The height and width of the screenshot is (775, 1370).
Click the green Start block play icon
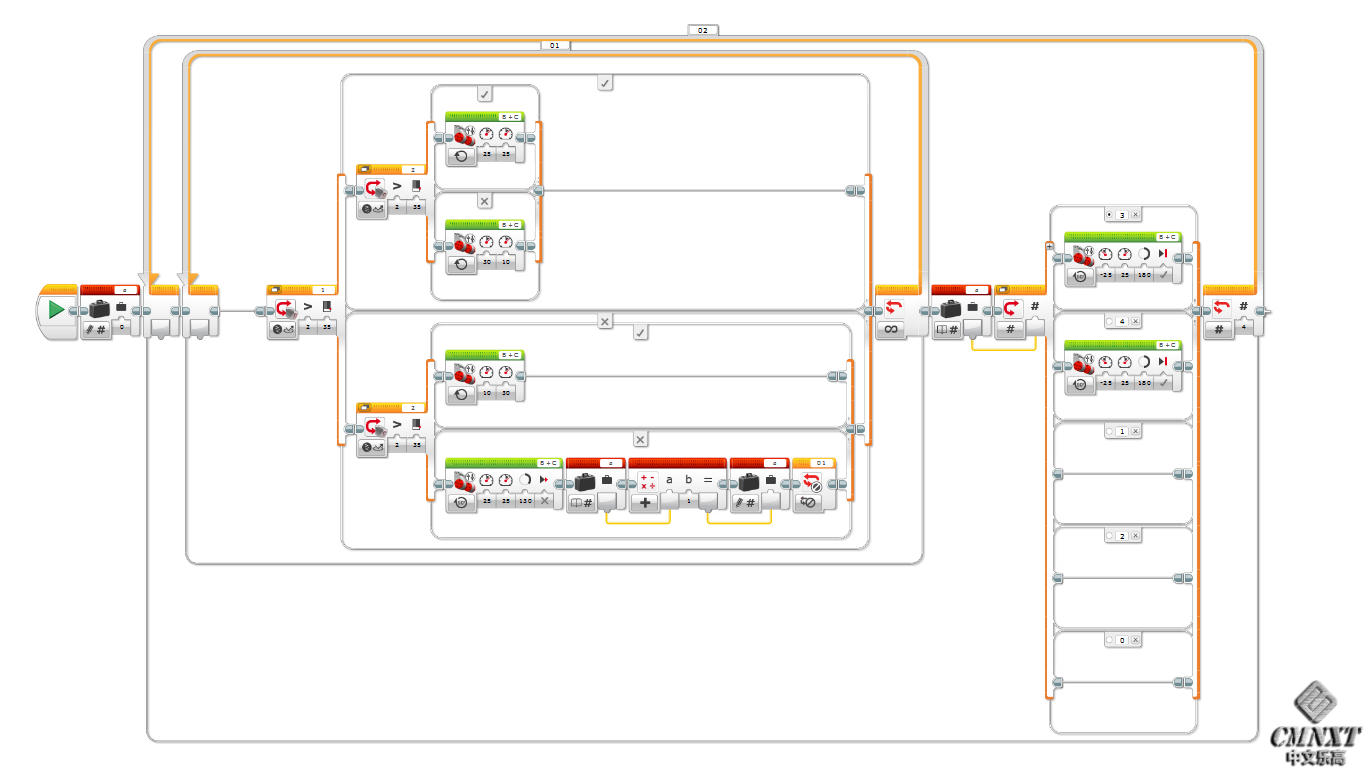coord(56,310)
